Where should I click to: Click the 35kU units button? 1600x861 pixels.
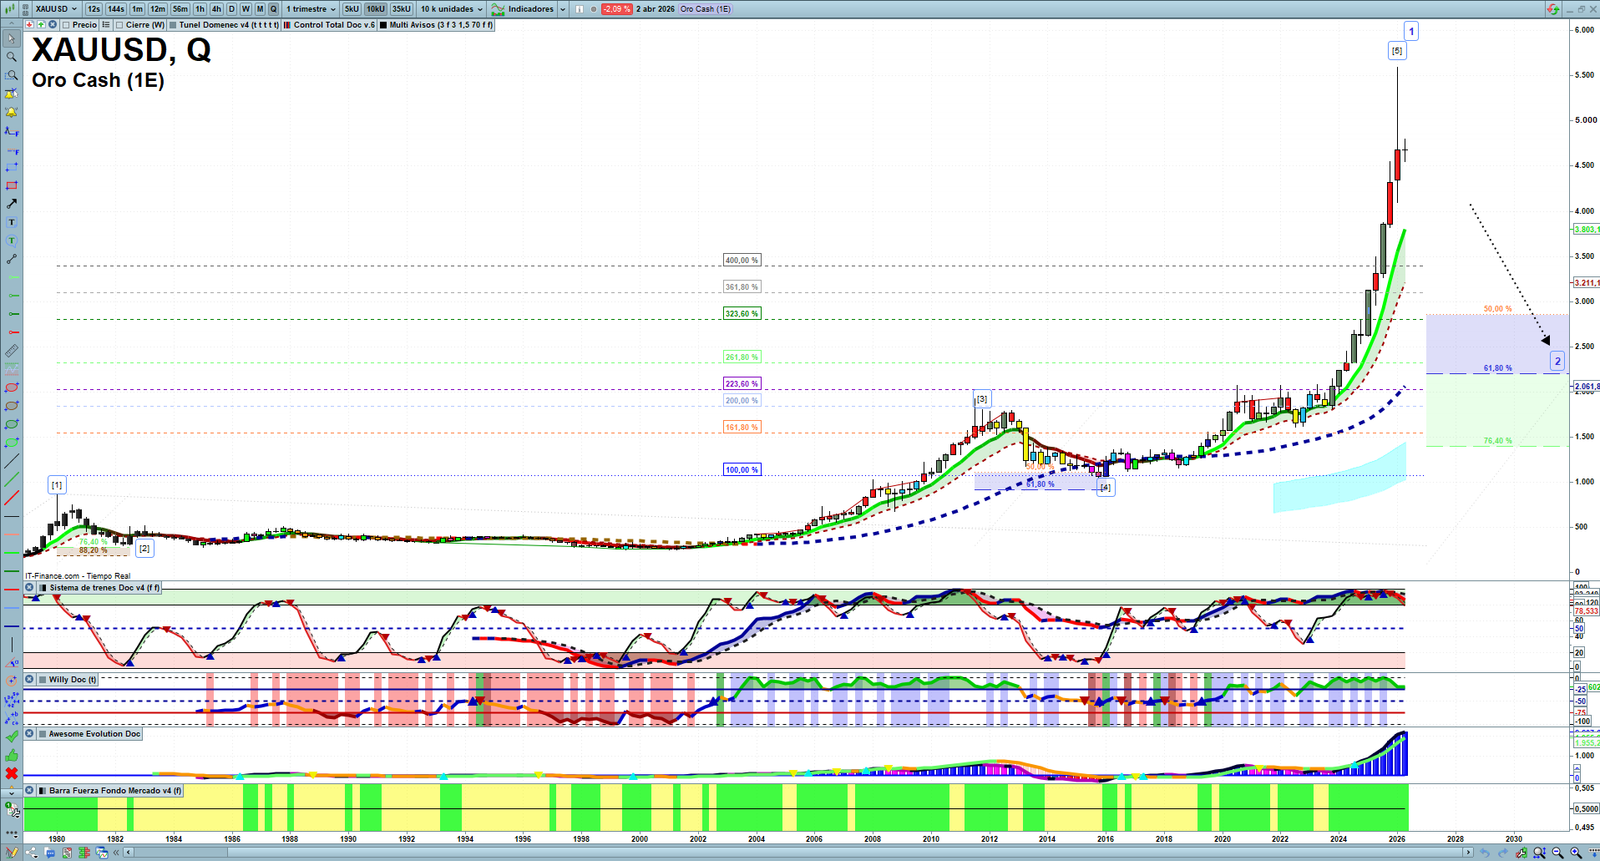401,9
